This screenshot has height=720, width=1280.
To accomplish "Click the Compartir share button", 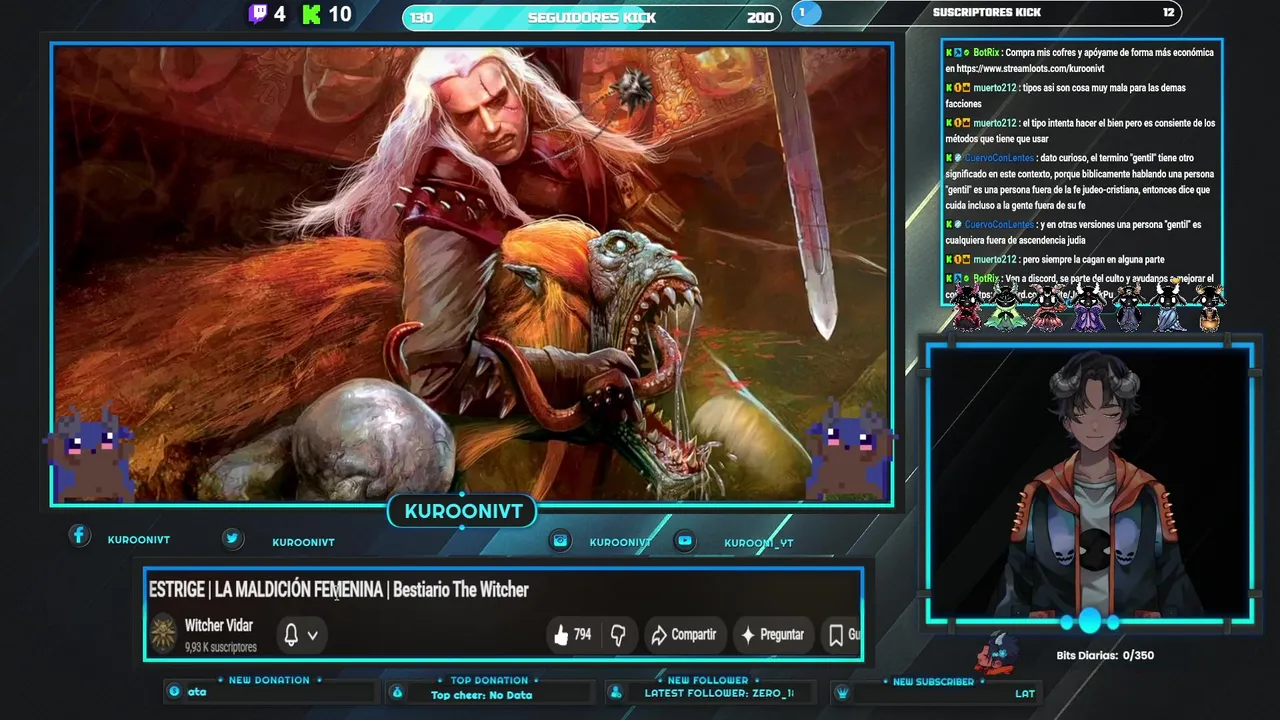I will click(x=684, y=635).
